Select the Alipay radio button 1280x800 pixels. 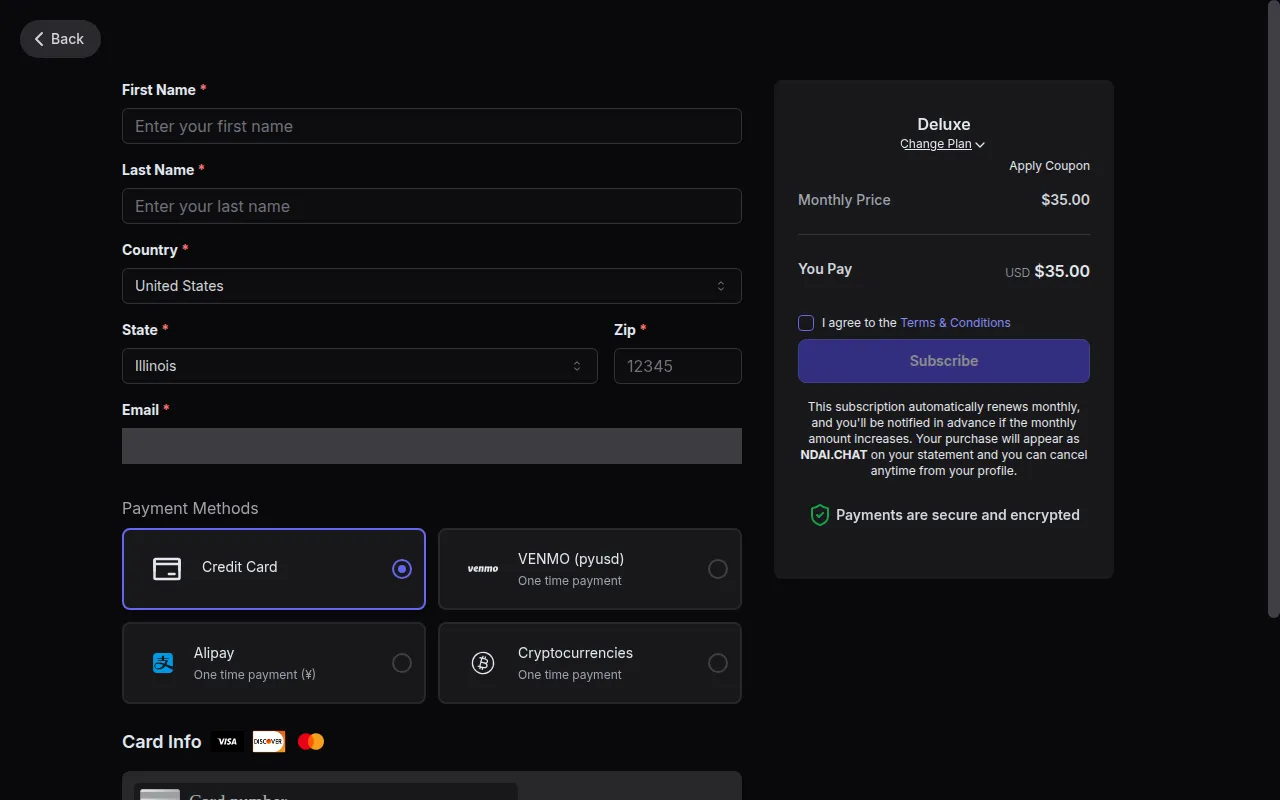point(402,663)
